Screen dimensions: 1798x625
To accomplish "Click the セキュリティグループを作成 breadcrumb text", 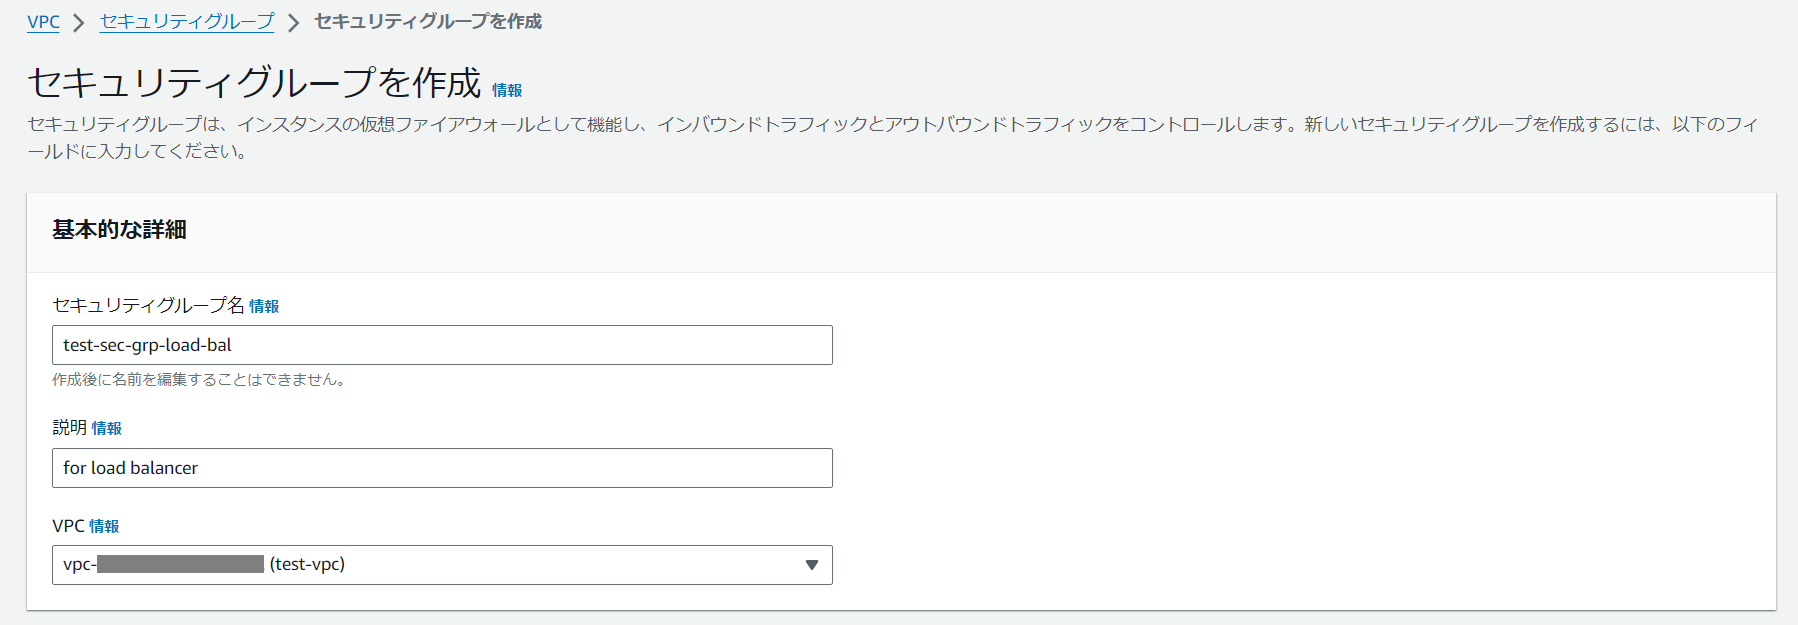I will (427, 22).
